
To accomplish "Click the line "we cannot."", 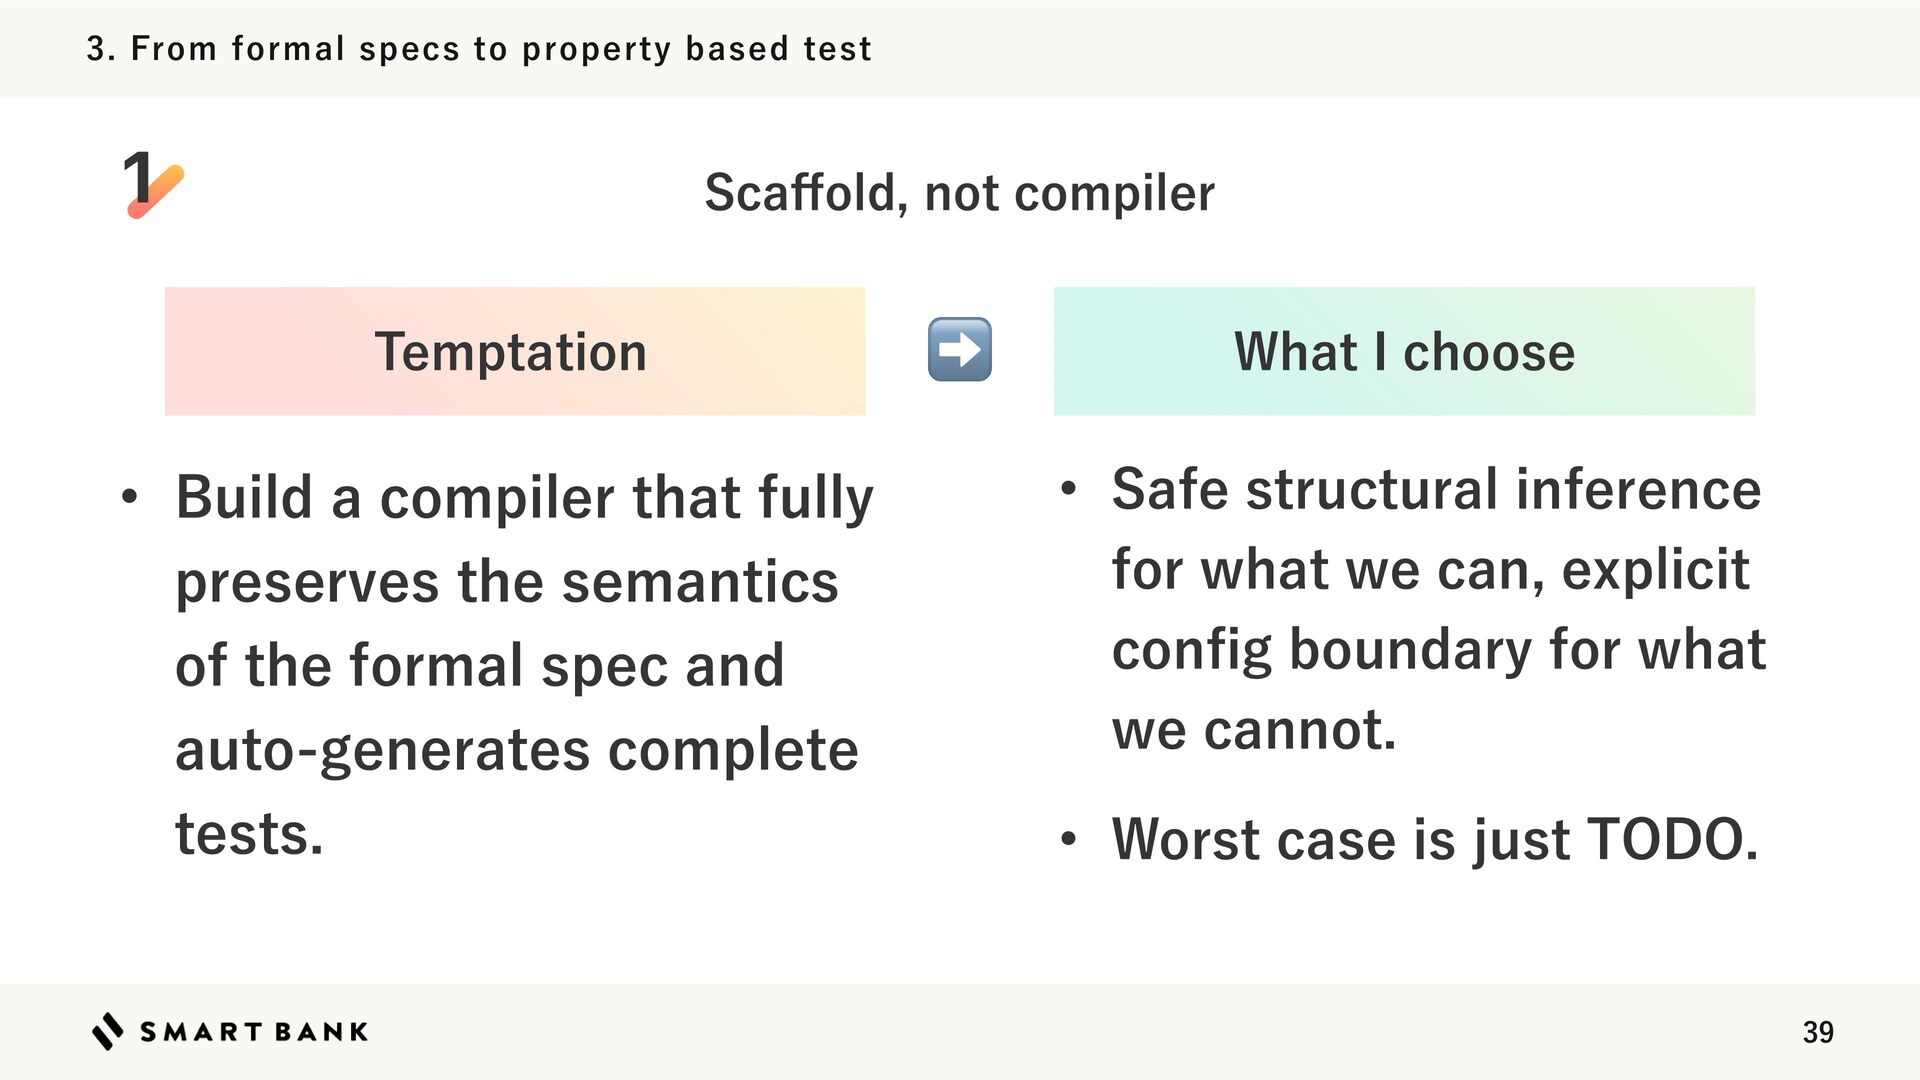I will coord(1253,729).
